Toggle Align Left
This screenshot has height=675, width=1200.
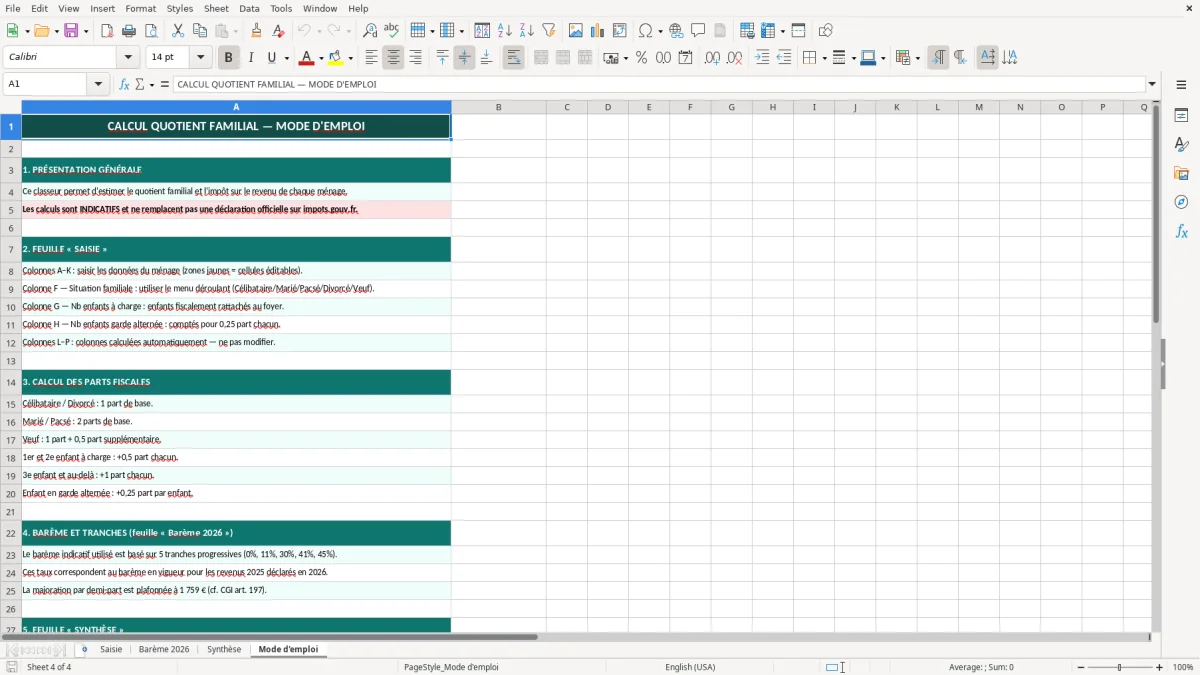(x=371, y=58)
